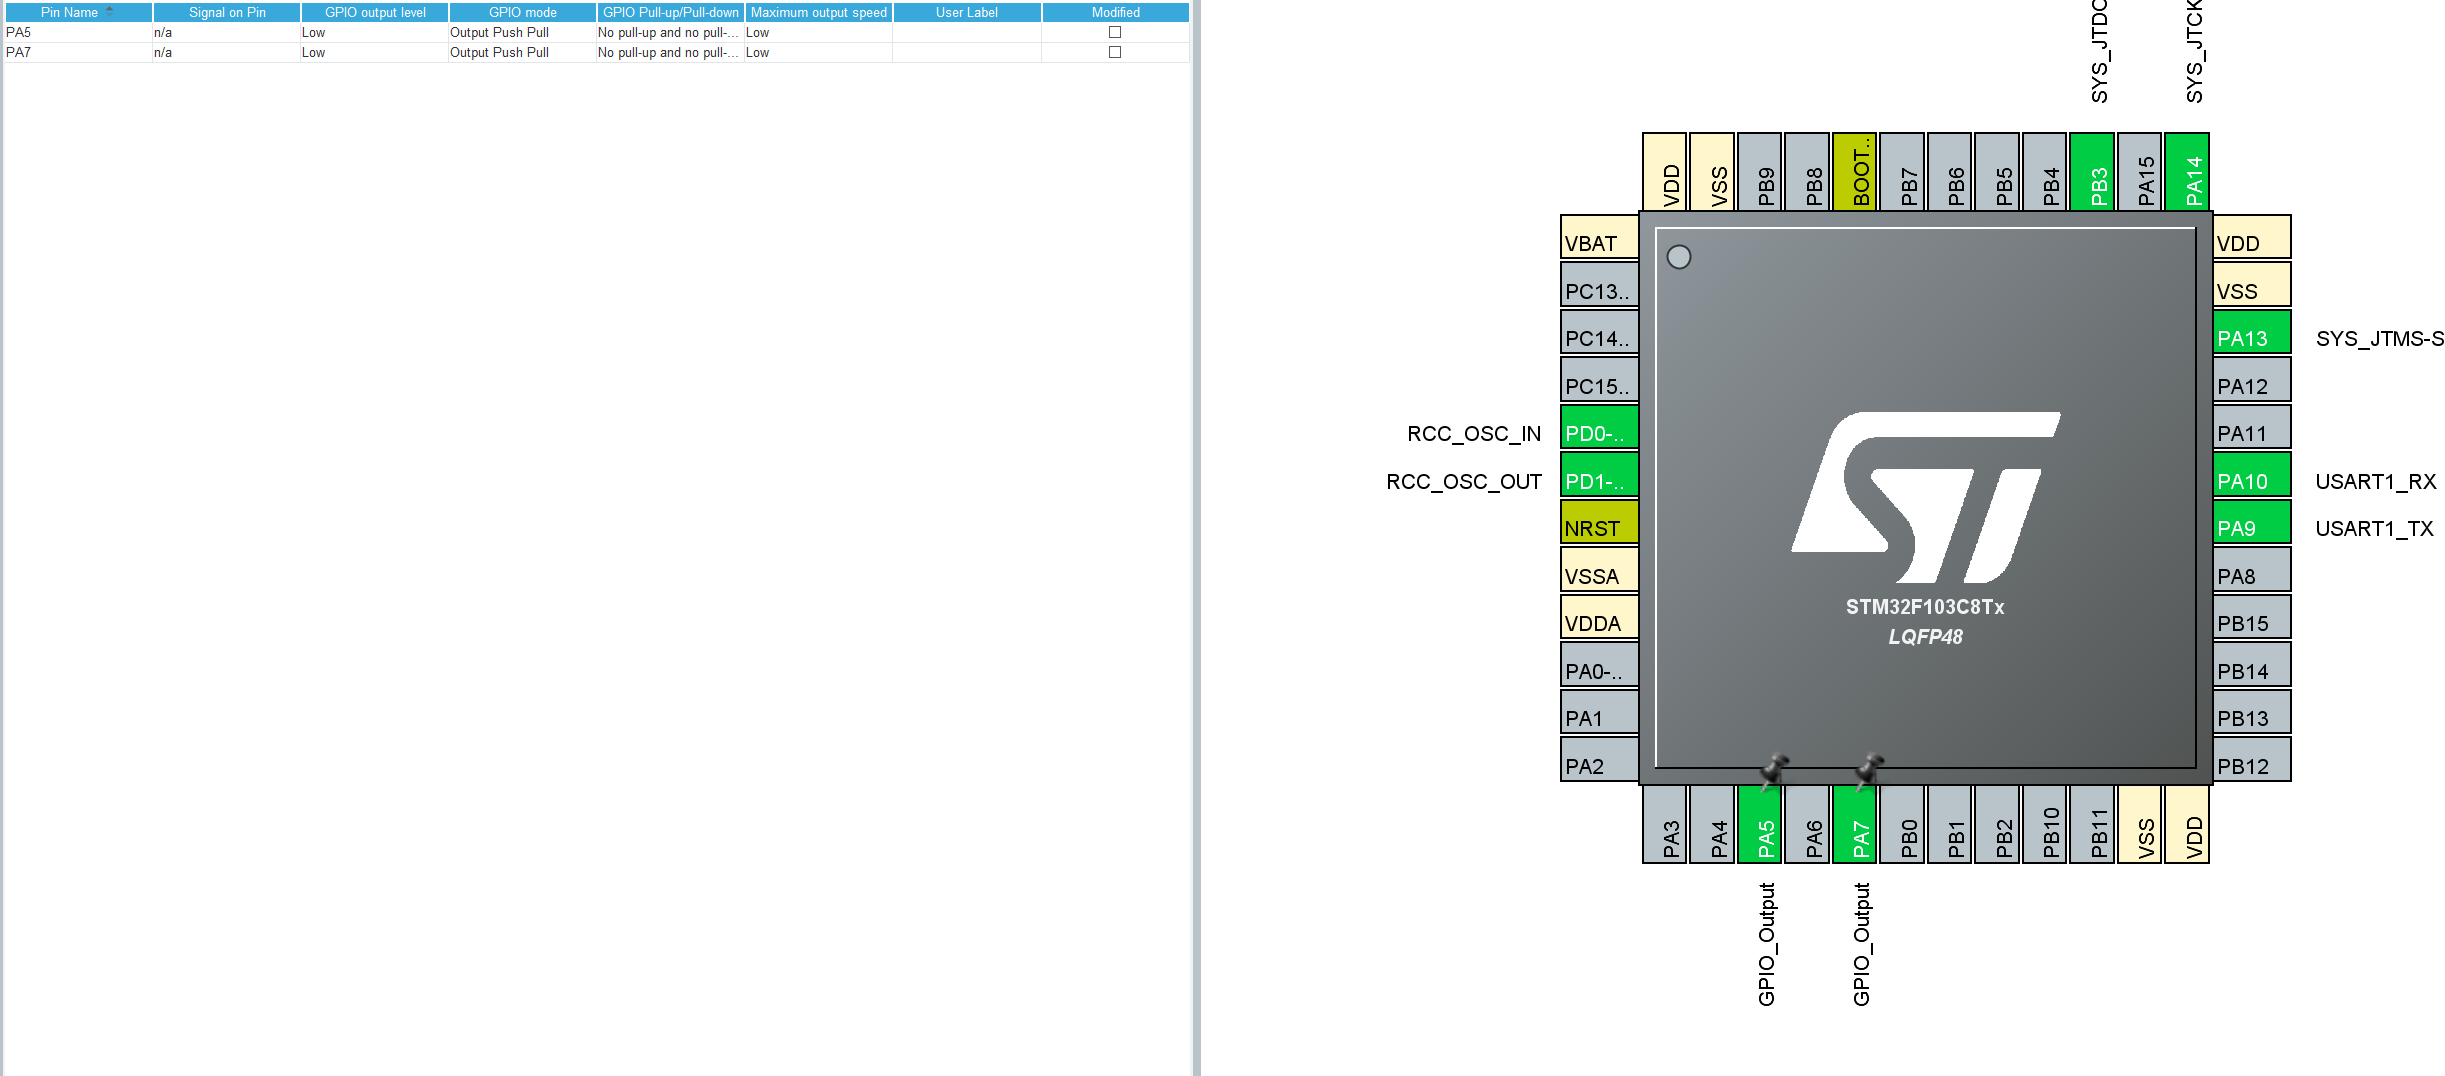Check the Modified checkbox for PA7
This screenshot has width=2445, height=1076.
[x=1113, y=52]
